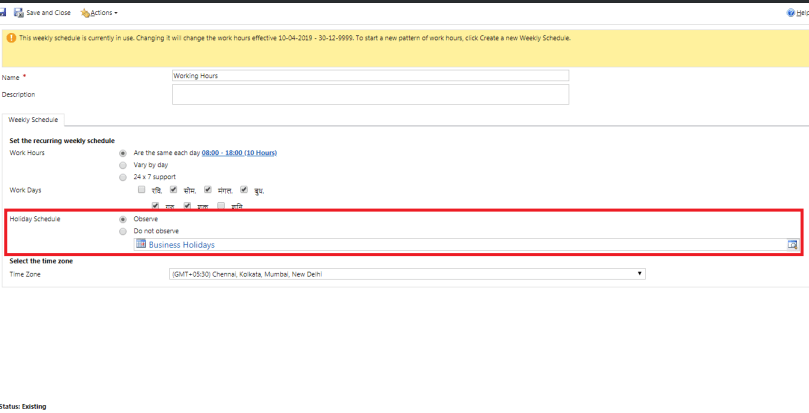Select 'Do not observe' holiday option
This screenshot has width=809, height=413.
(x=123, y=231)
